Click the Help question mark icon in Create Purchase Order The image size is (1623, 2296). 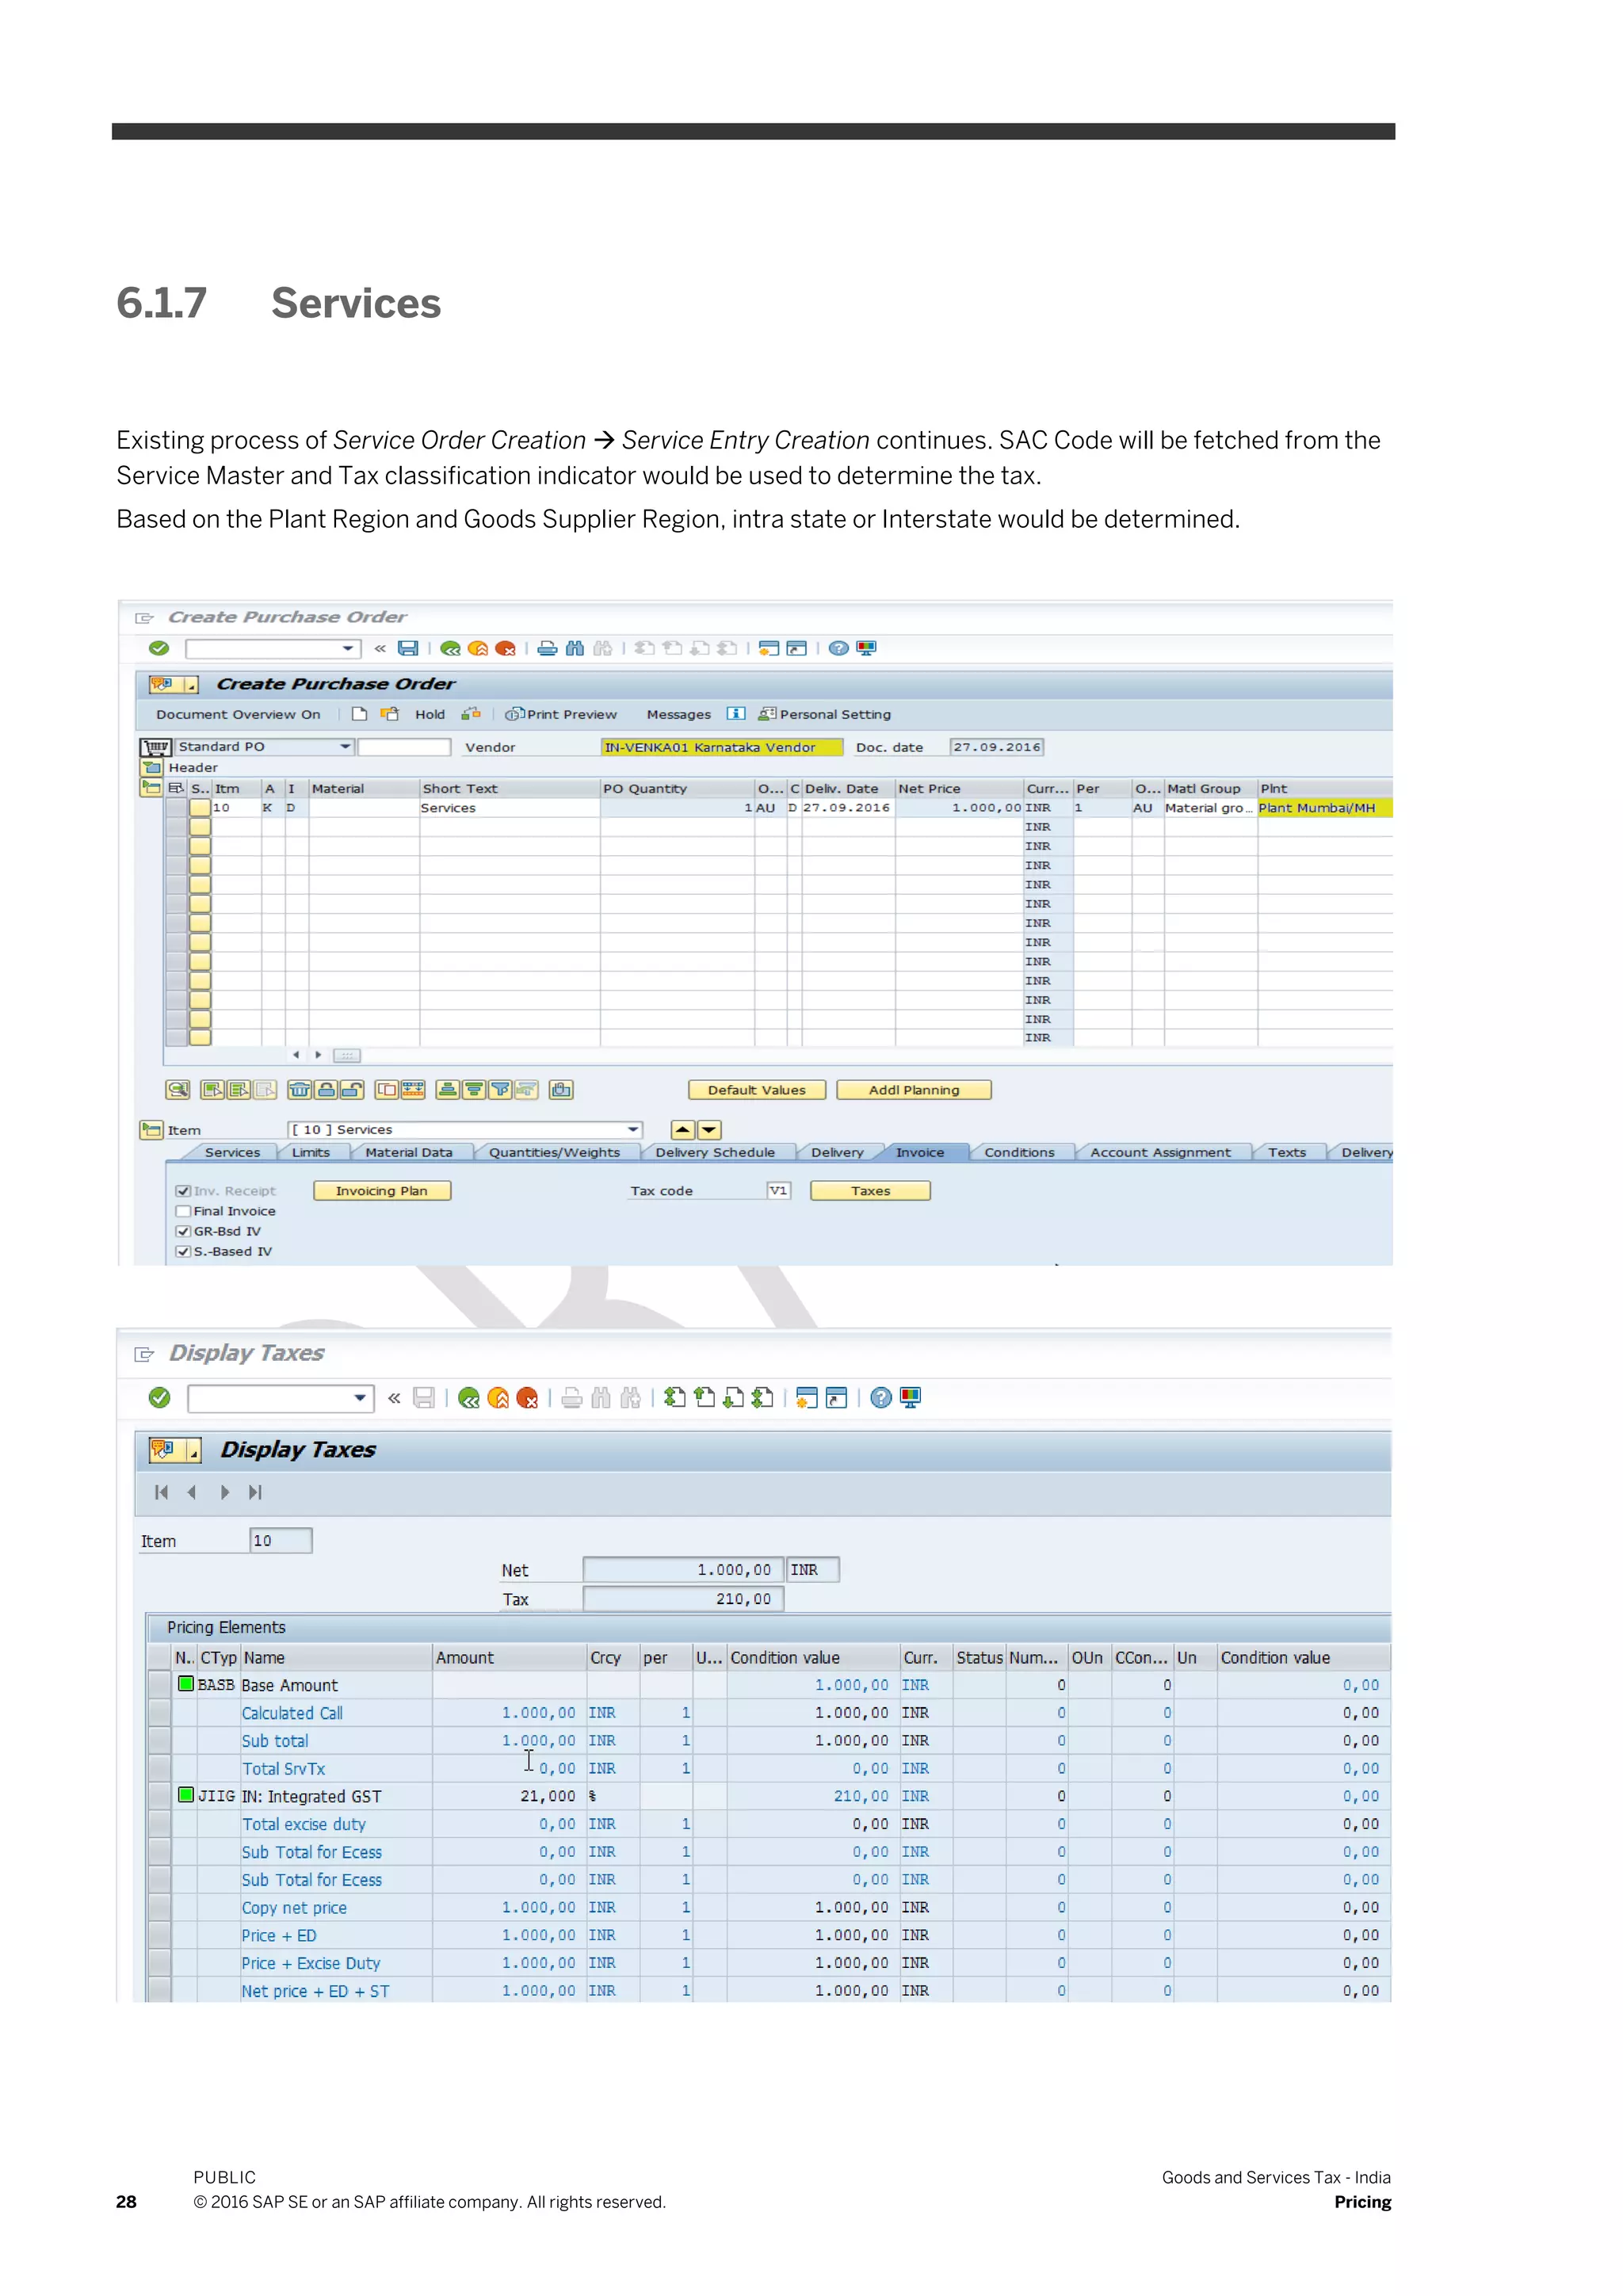(839, 648)
